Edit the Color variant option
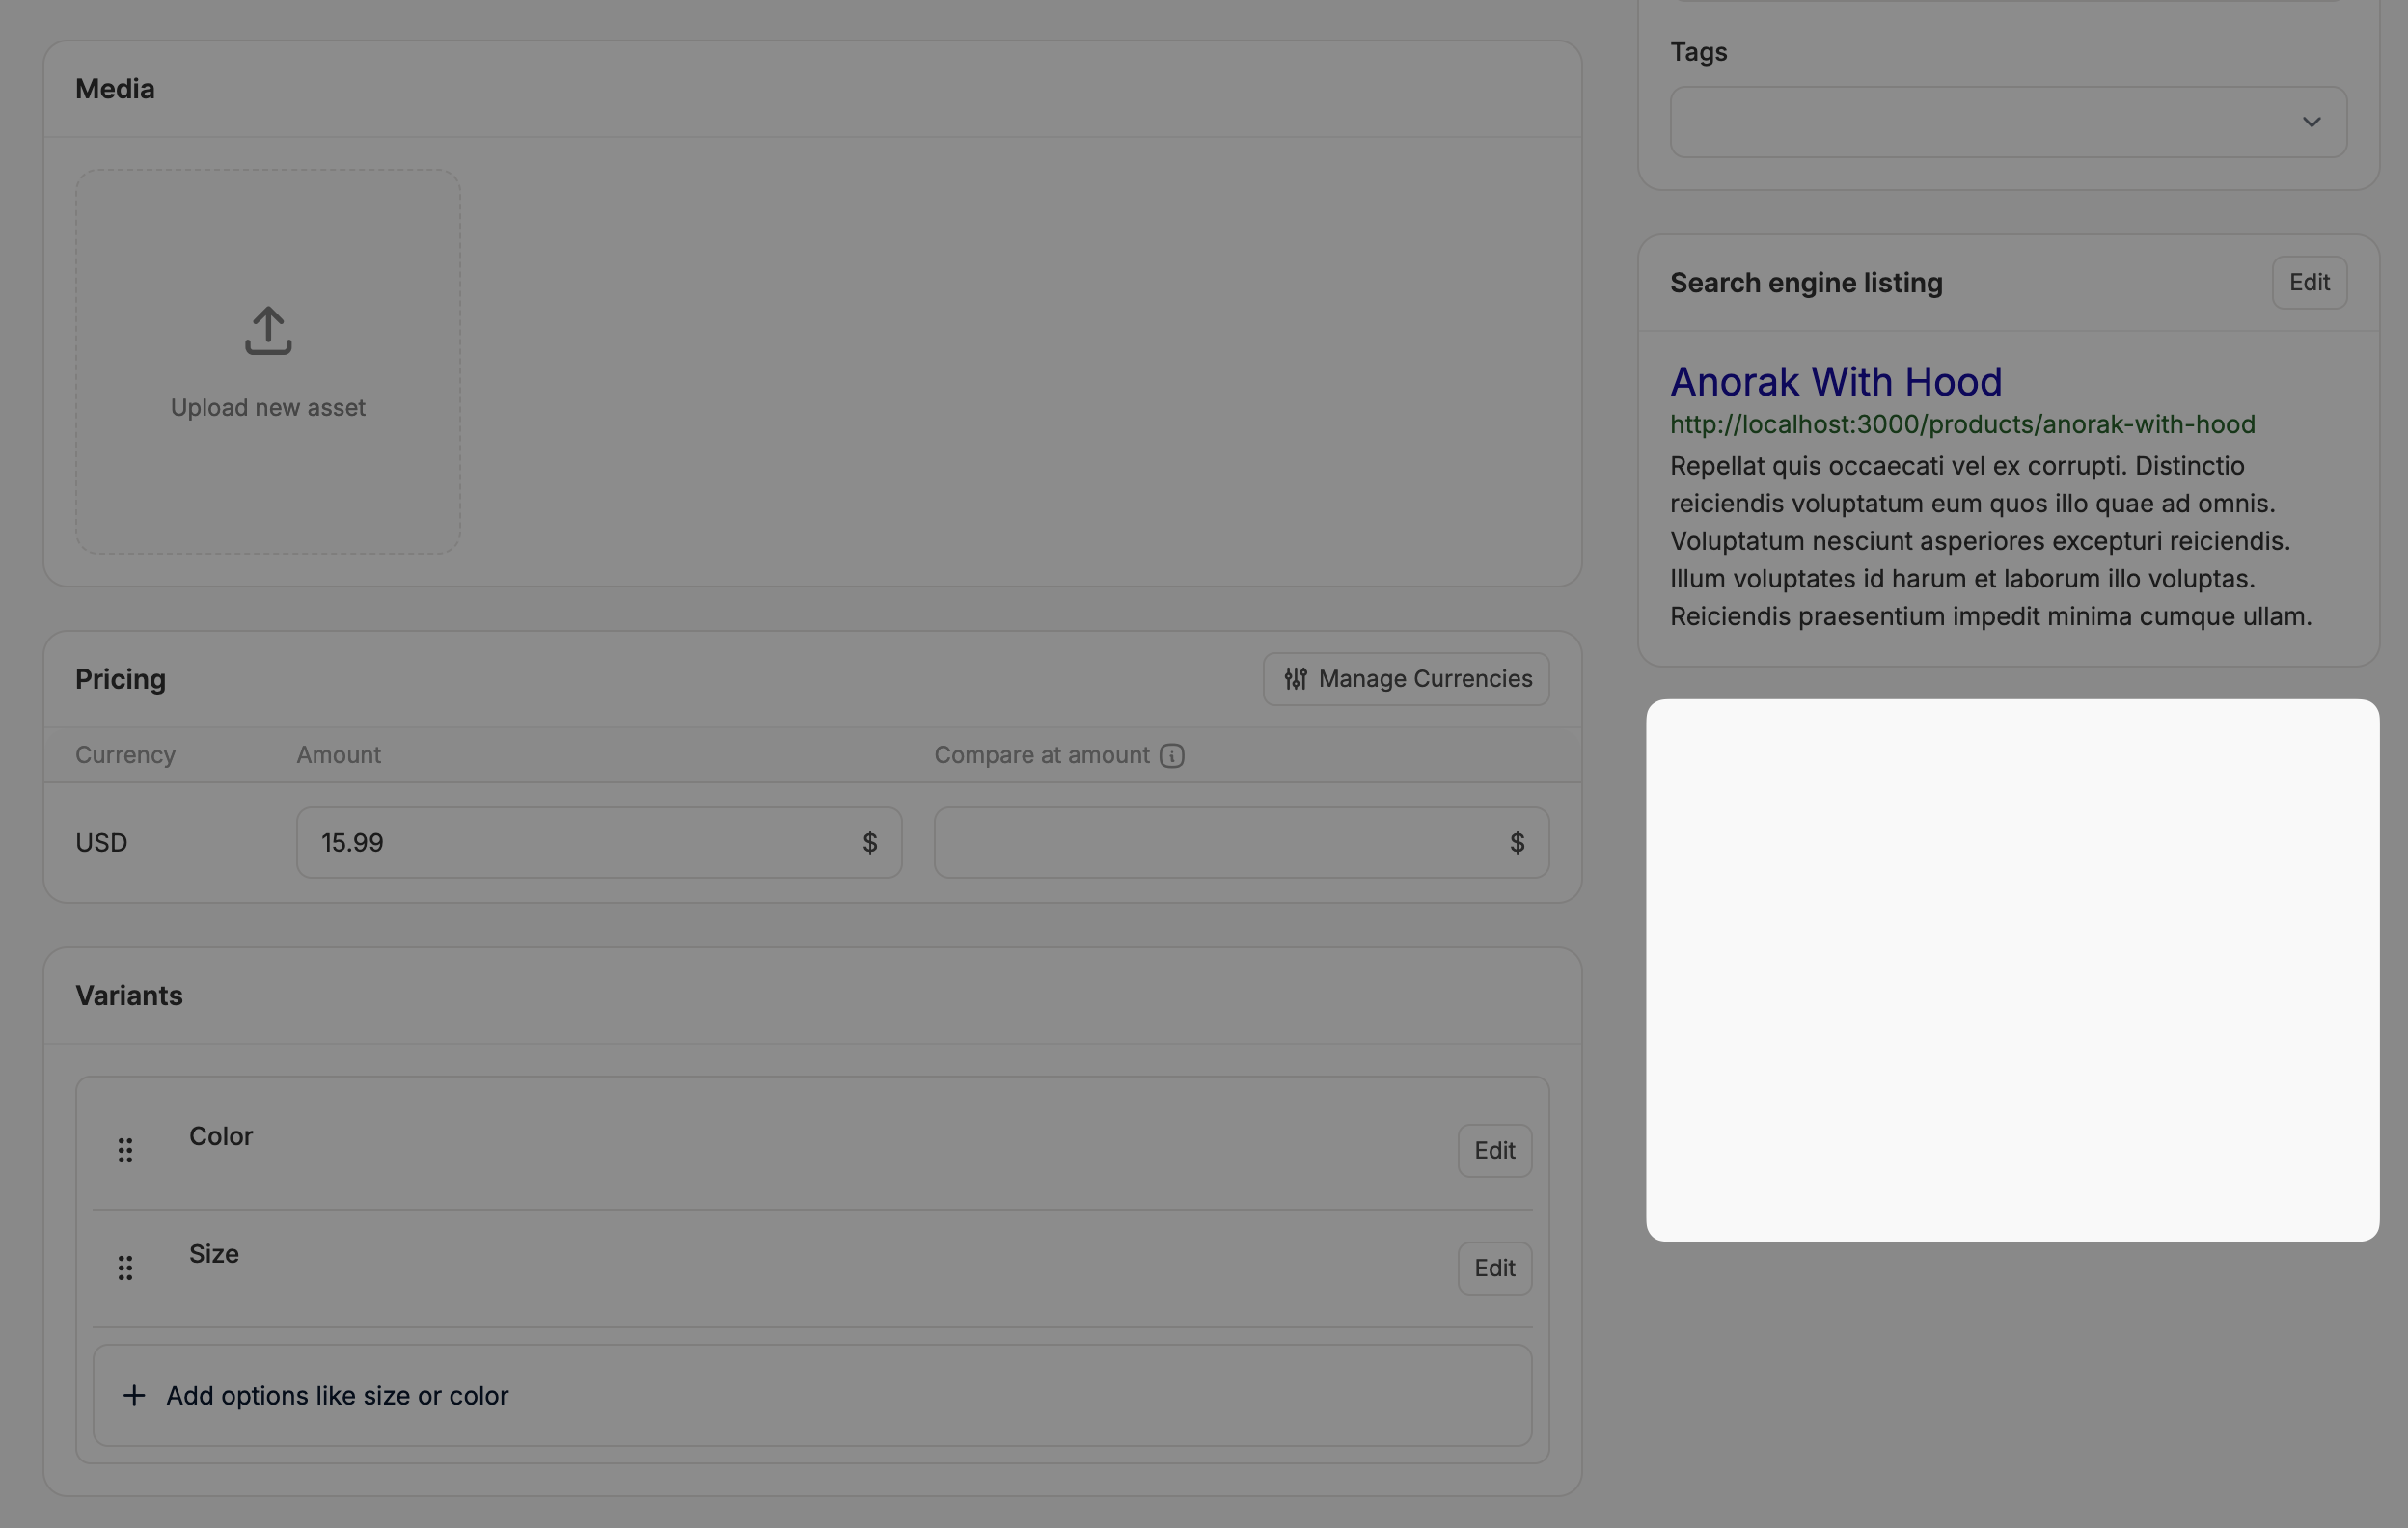The image size is (2408, 1528). click(1494, 1151)
